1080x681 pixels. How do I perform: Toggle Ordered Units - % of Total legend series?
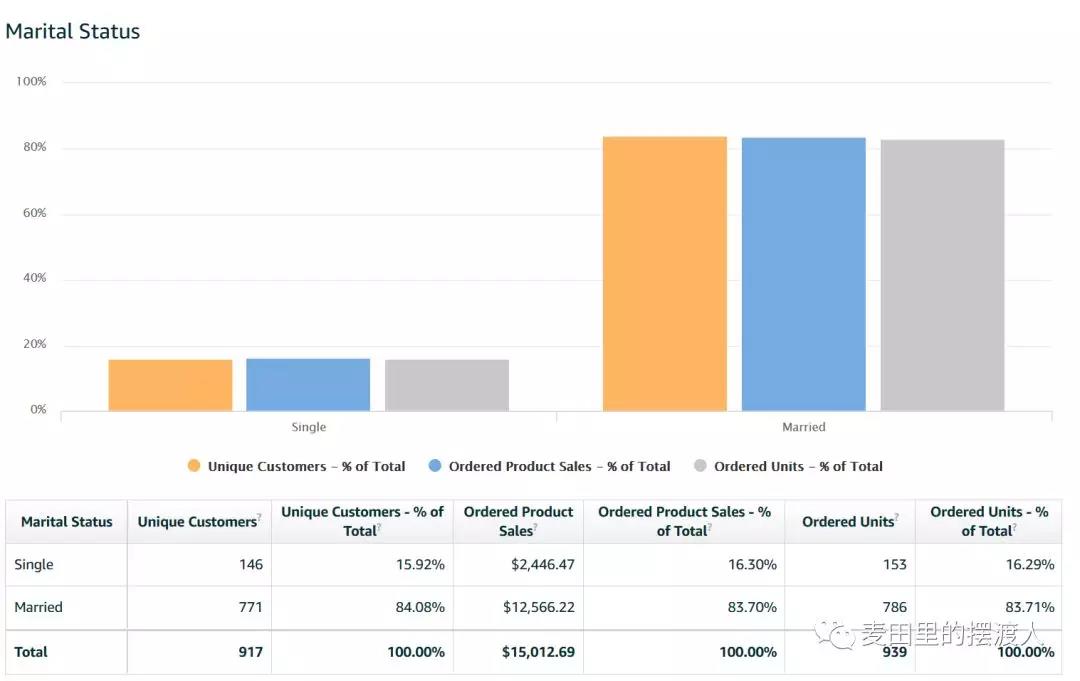coord(798,466)
